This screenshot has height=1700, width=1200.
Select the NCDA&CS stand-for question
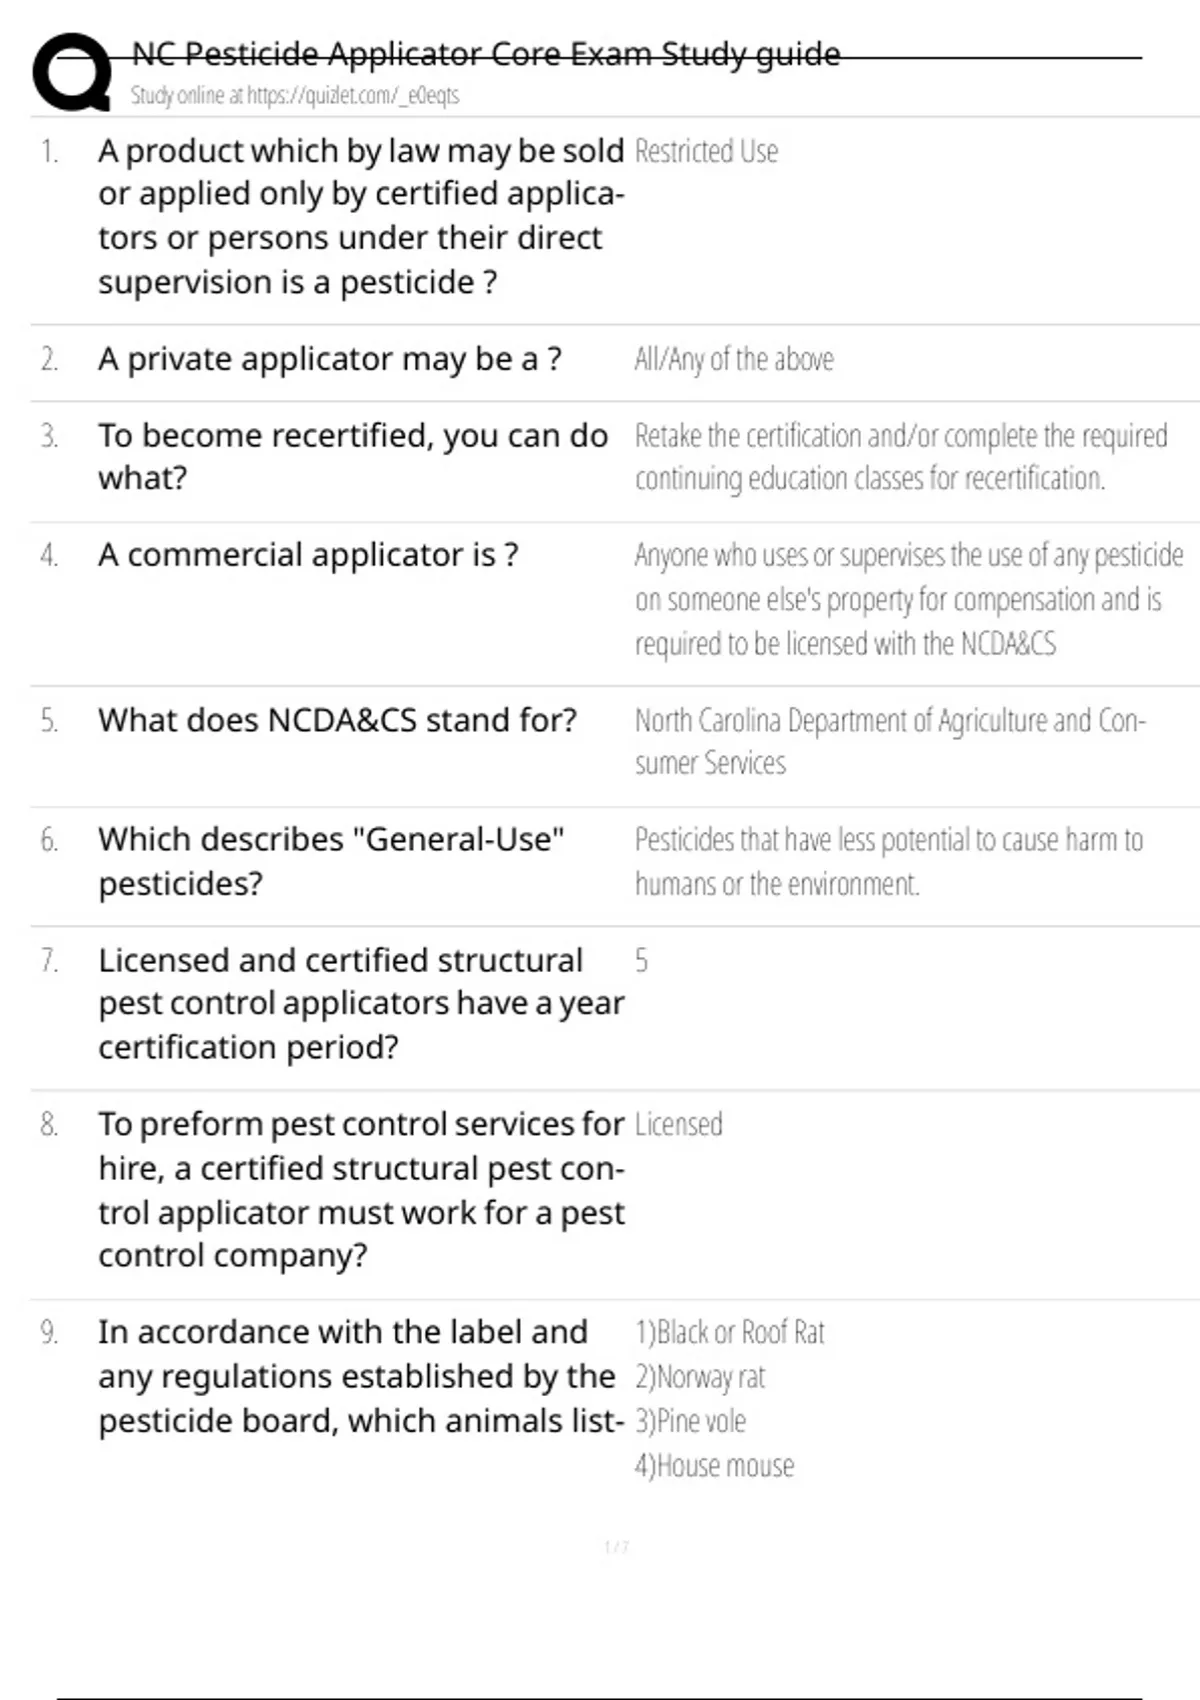pos(337,721)
